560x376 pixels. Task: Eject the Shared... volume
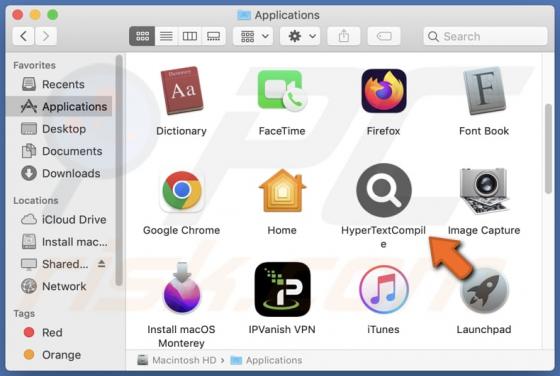[x=102, y=264]
